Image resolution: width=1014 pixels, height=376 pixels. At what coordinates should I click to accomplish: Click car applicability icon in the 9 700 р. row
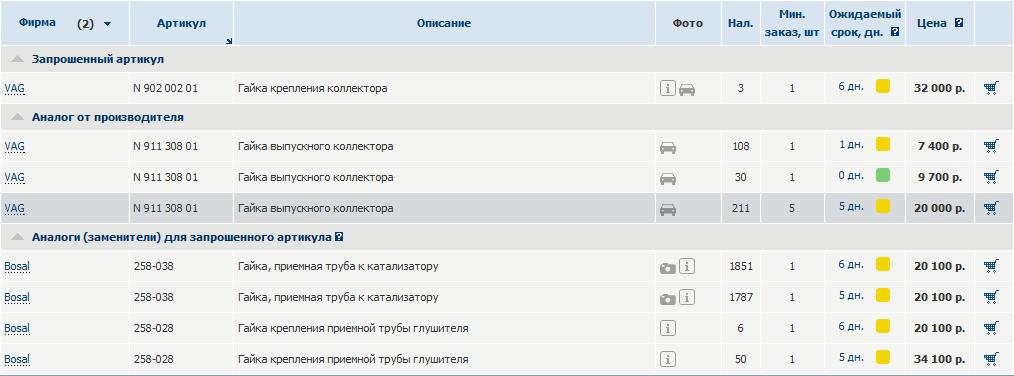pyautogui.click(x=668, y=178)
